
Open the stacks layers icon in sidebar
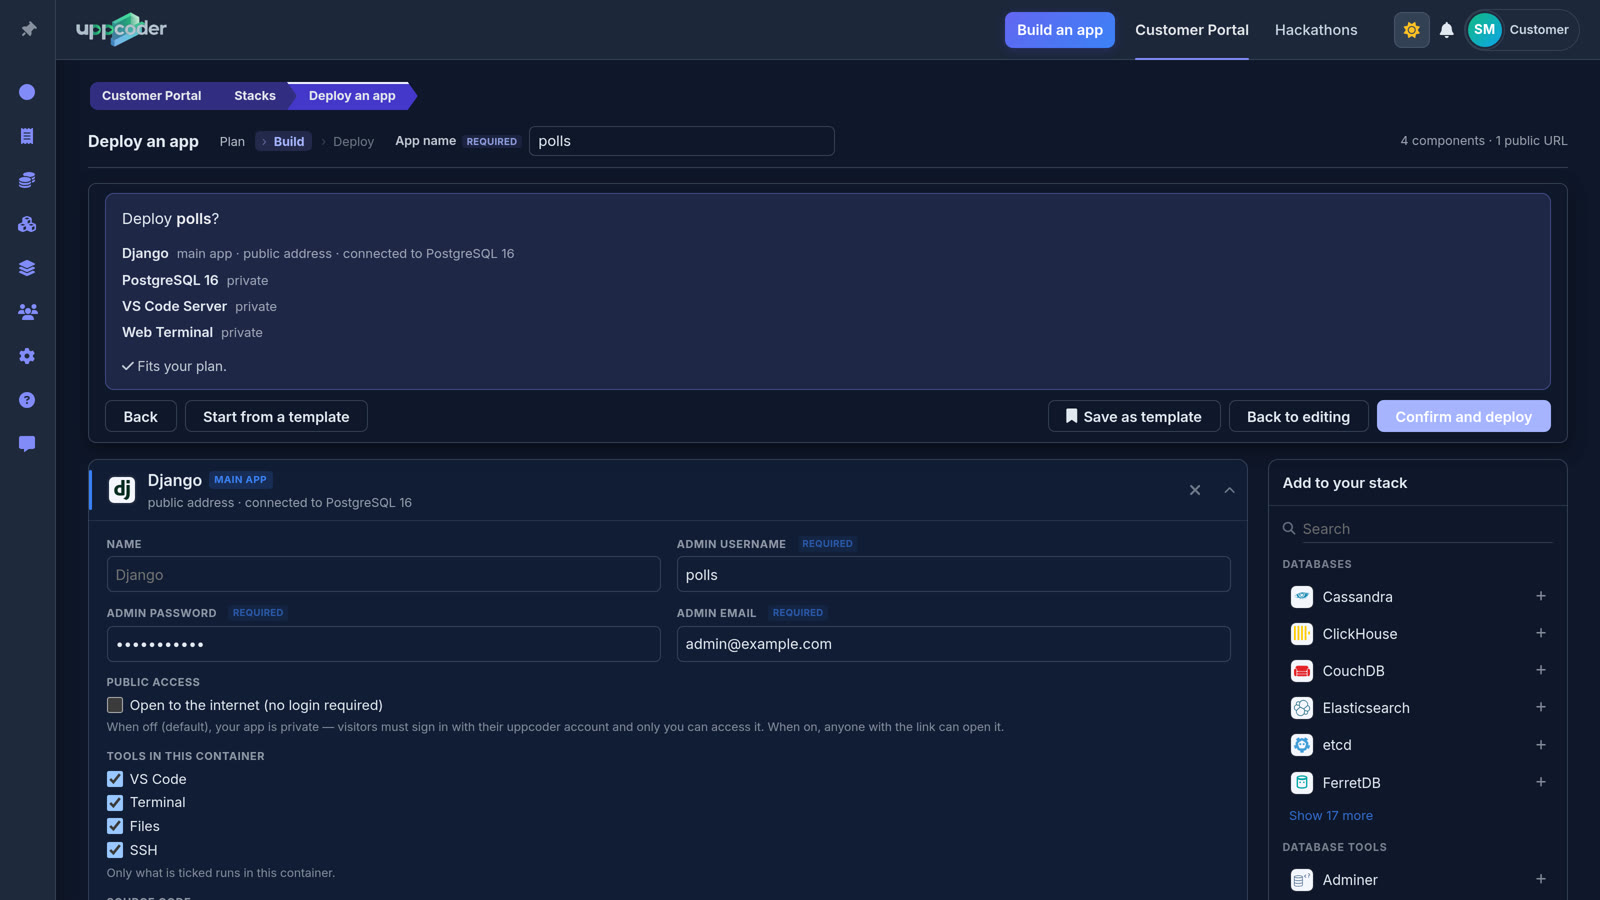pos(27,268)
